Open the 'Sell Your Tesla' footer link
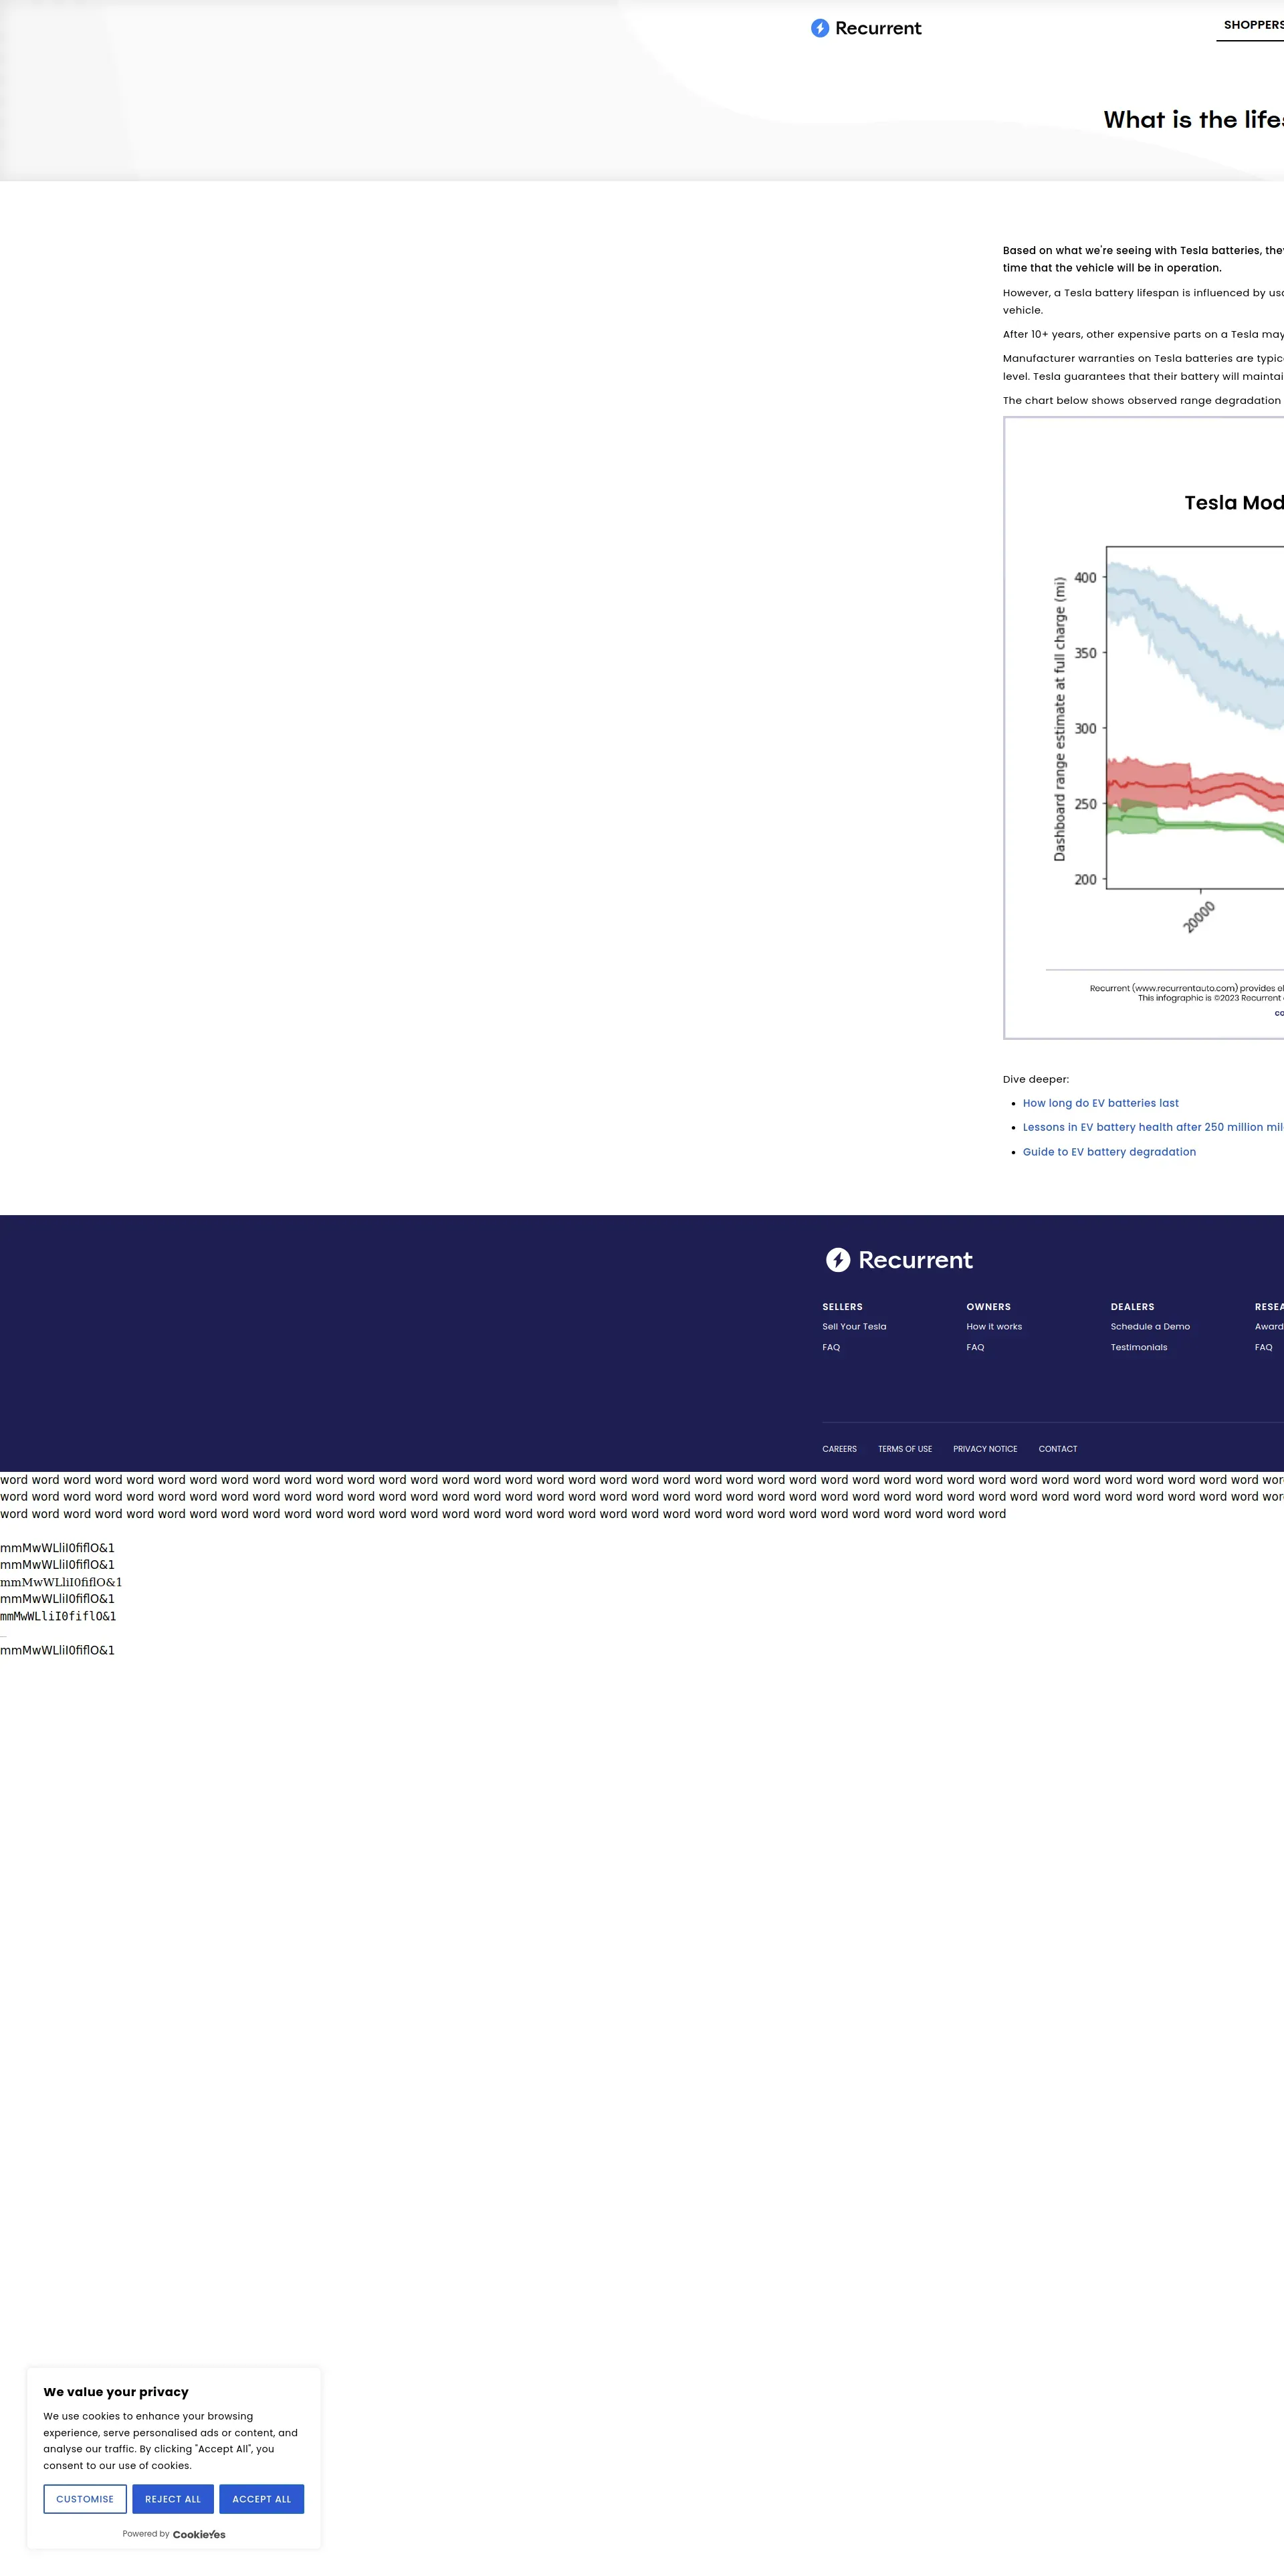Viewport: 1284px width, 2576px height. pyautogui.click(x=854, y=1327)
